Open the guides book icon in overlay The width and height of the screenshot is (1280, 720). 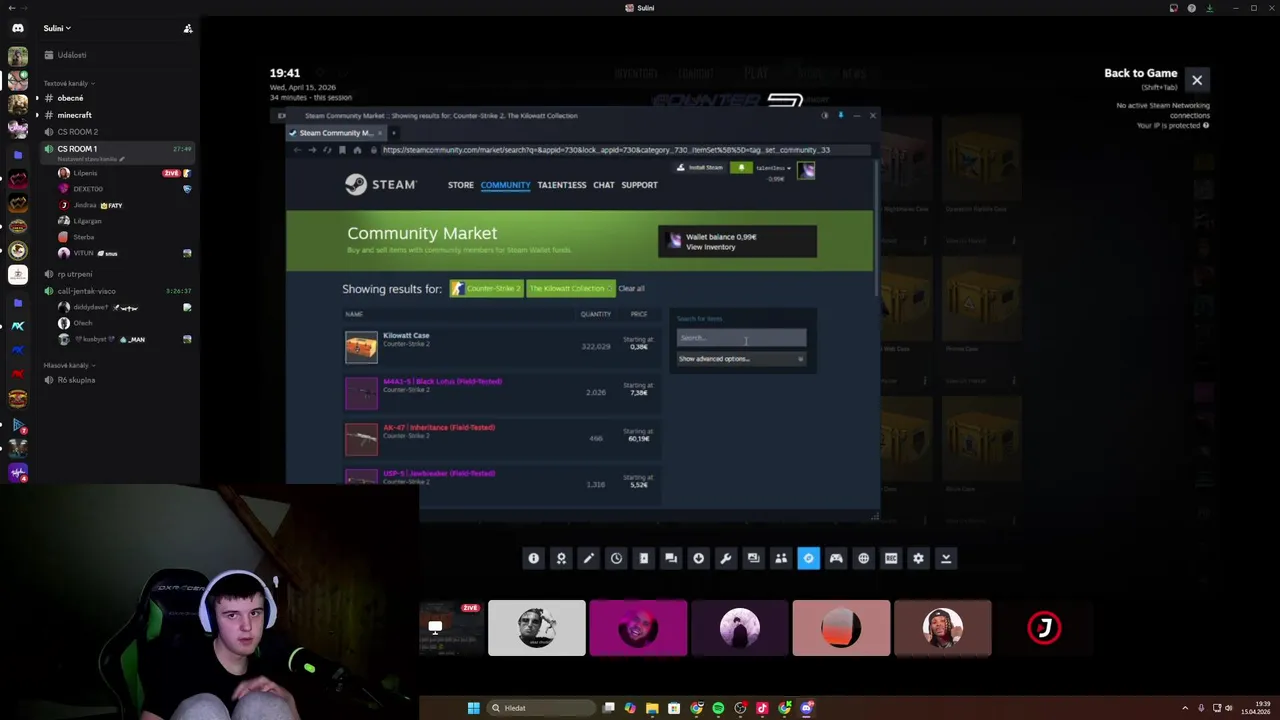click(x=643, y=558)
